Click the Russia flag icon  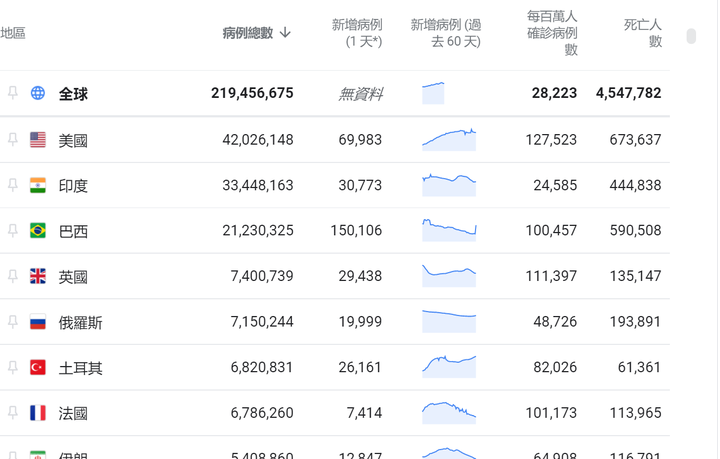click(x=38, y=322)
